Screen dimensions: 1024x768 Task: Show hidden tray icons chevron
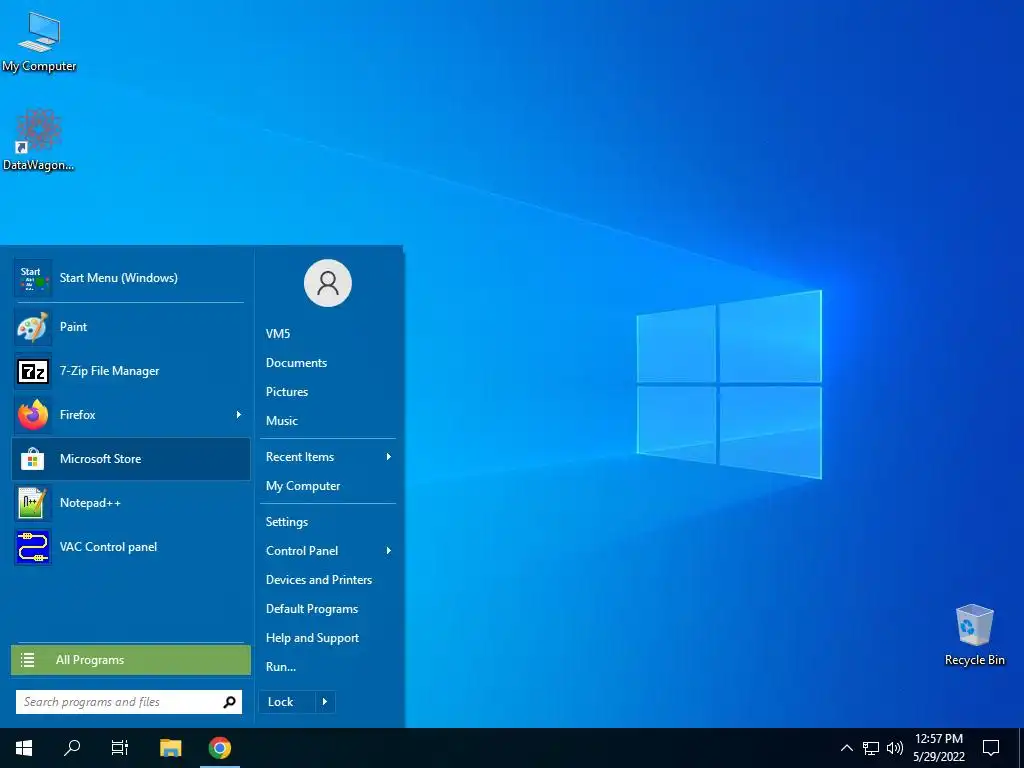846,748
